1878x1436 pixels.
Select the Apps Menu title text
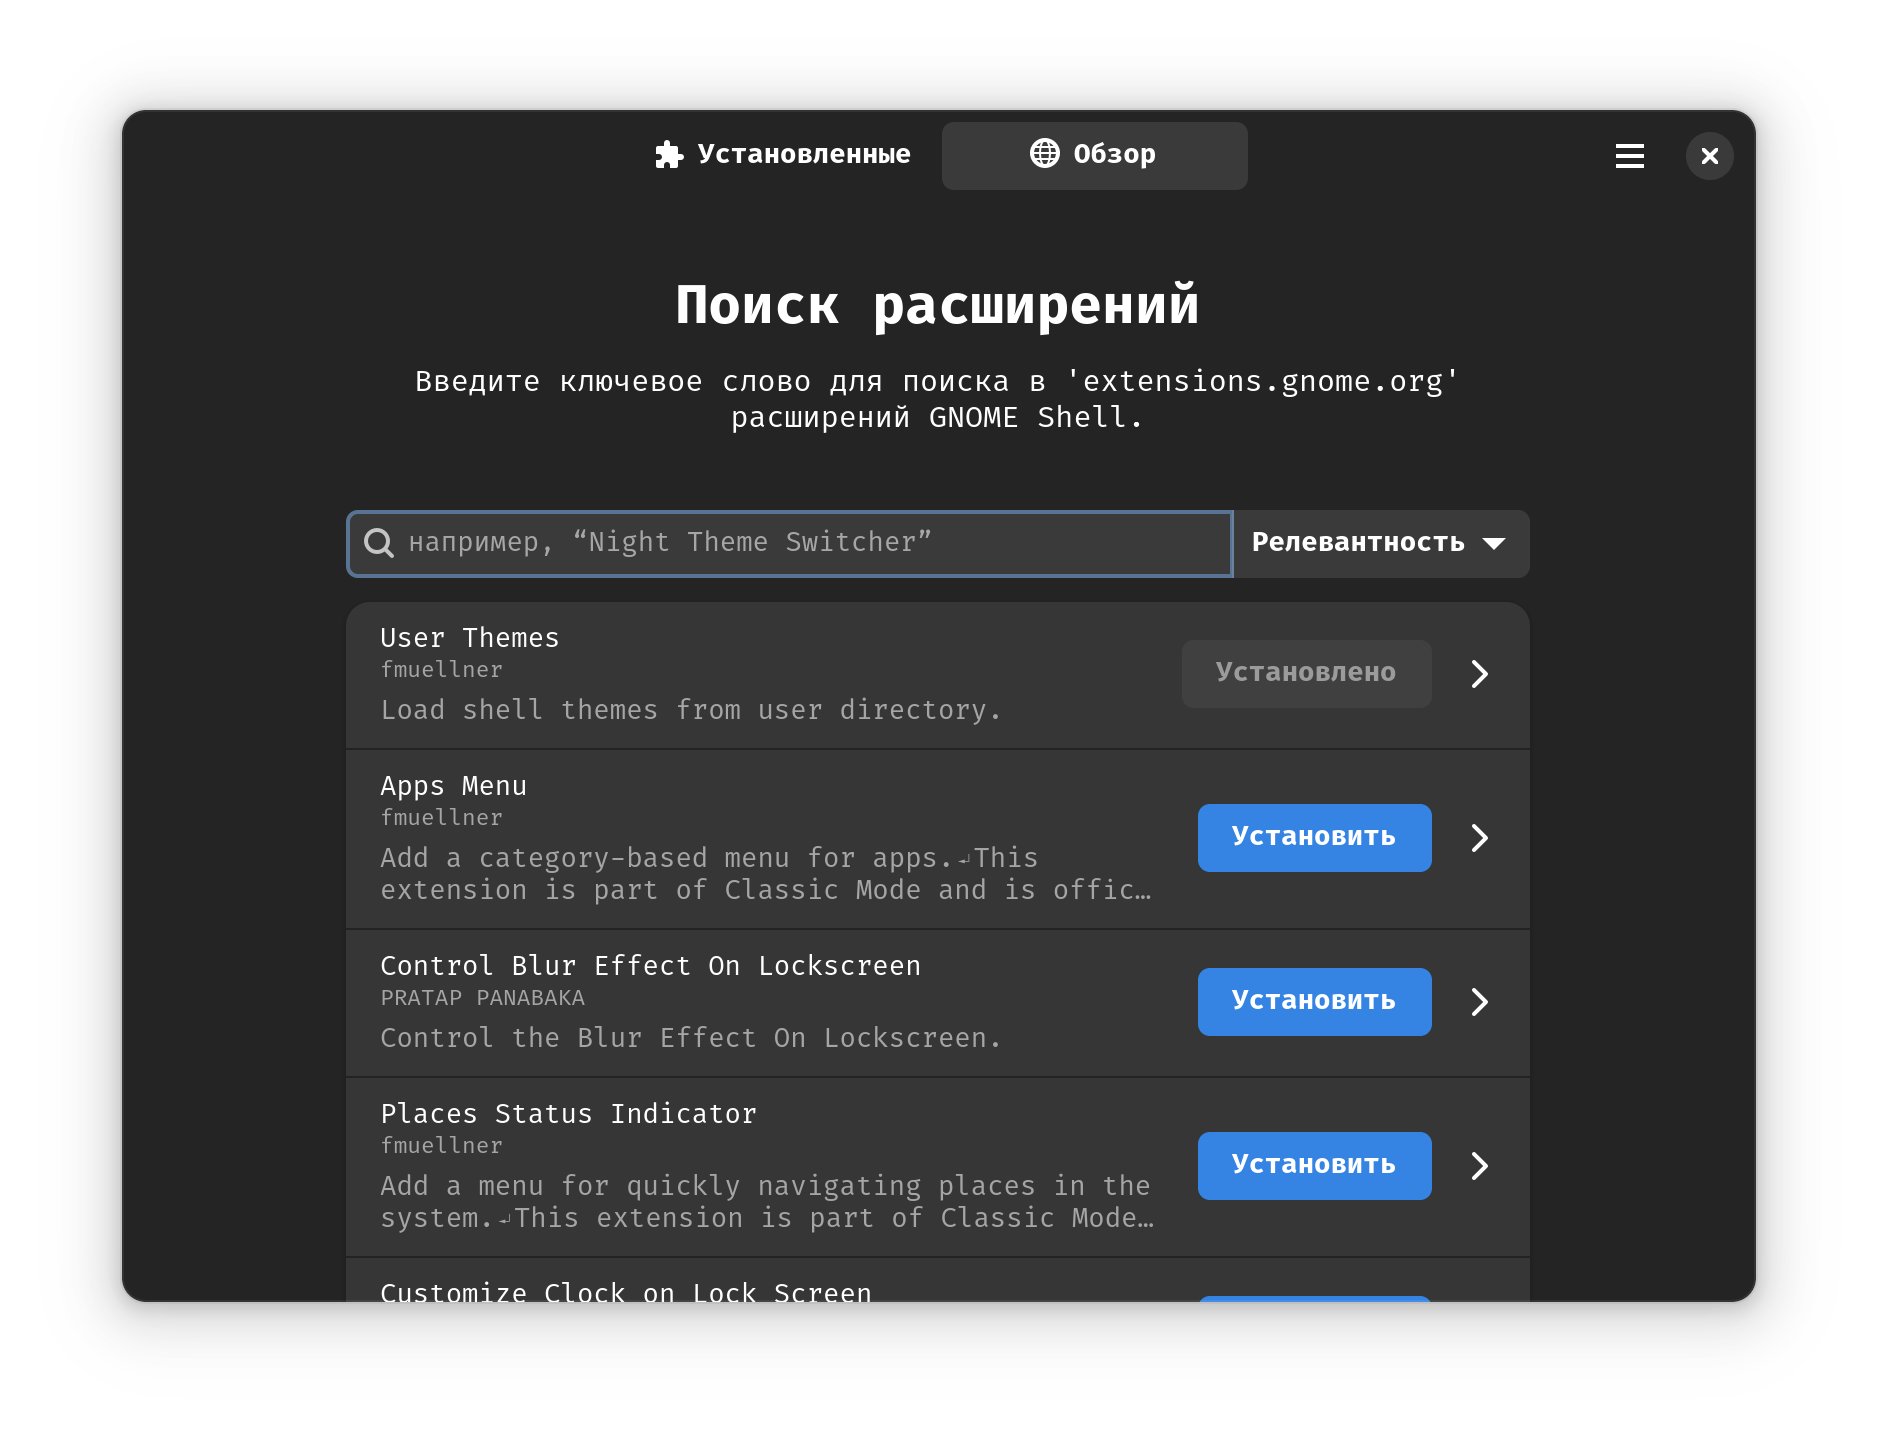(x=453, y=787)
